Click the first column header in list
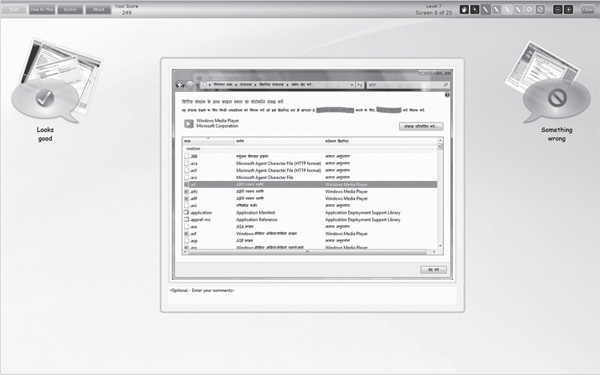 coord(209,141)
